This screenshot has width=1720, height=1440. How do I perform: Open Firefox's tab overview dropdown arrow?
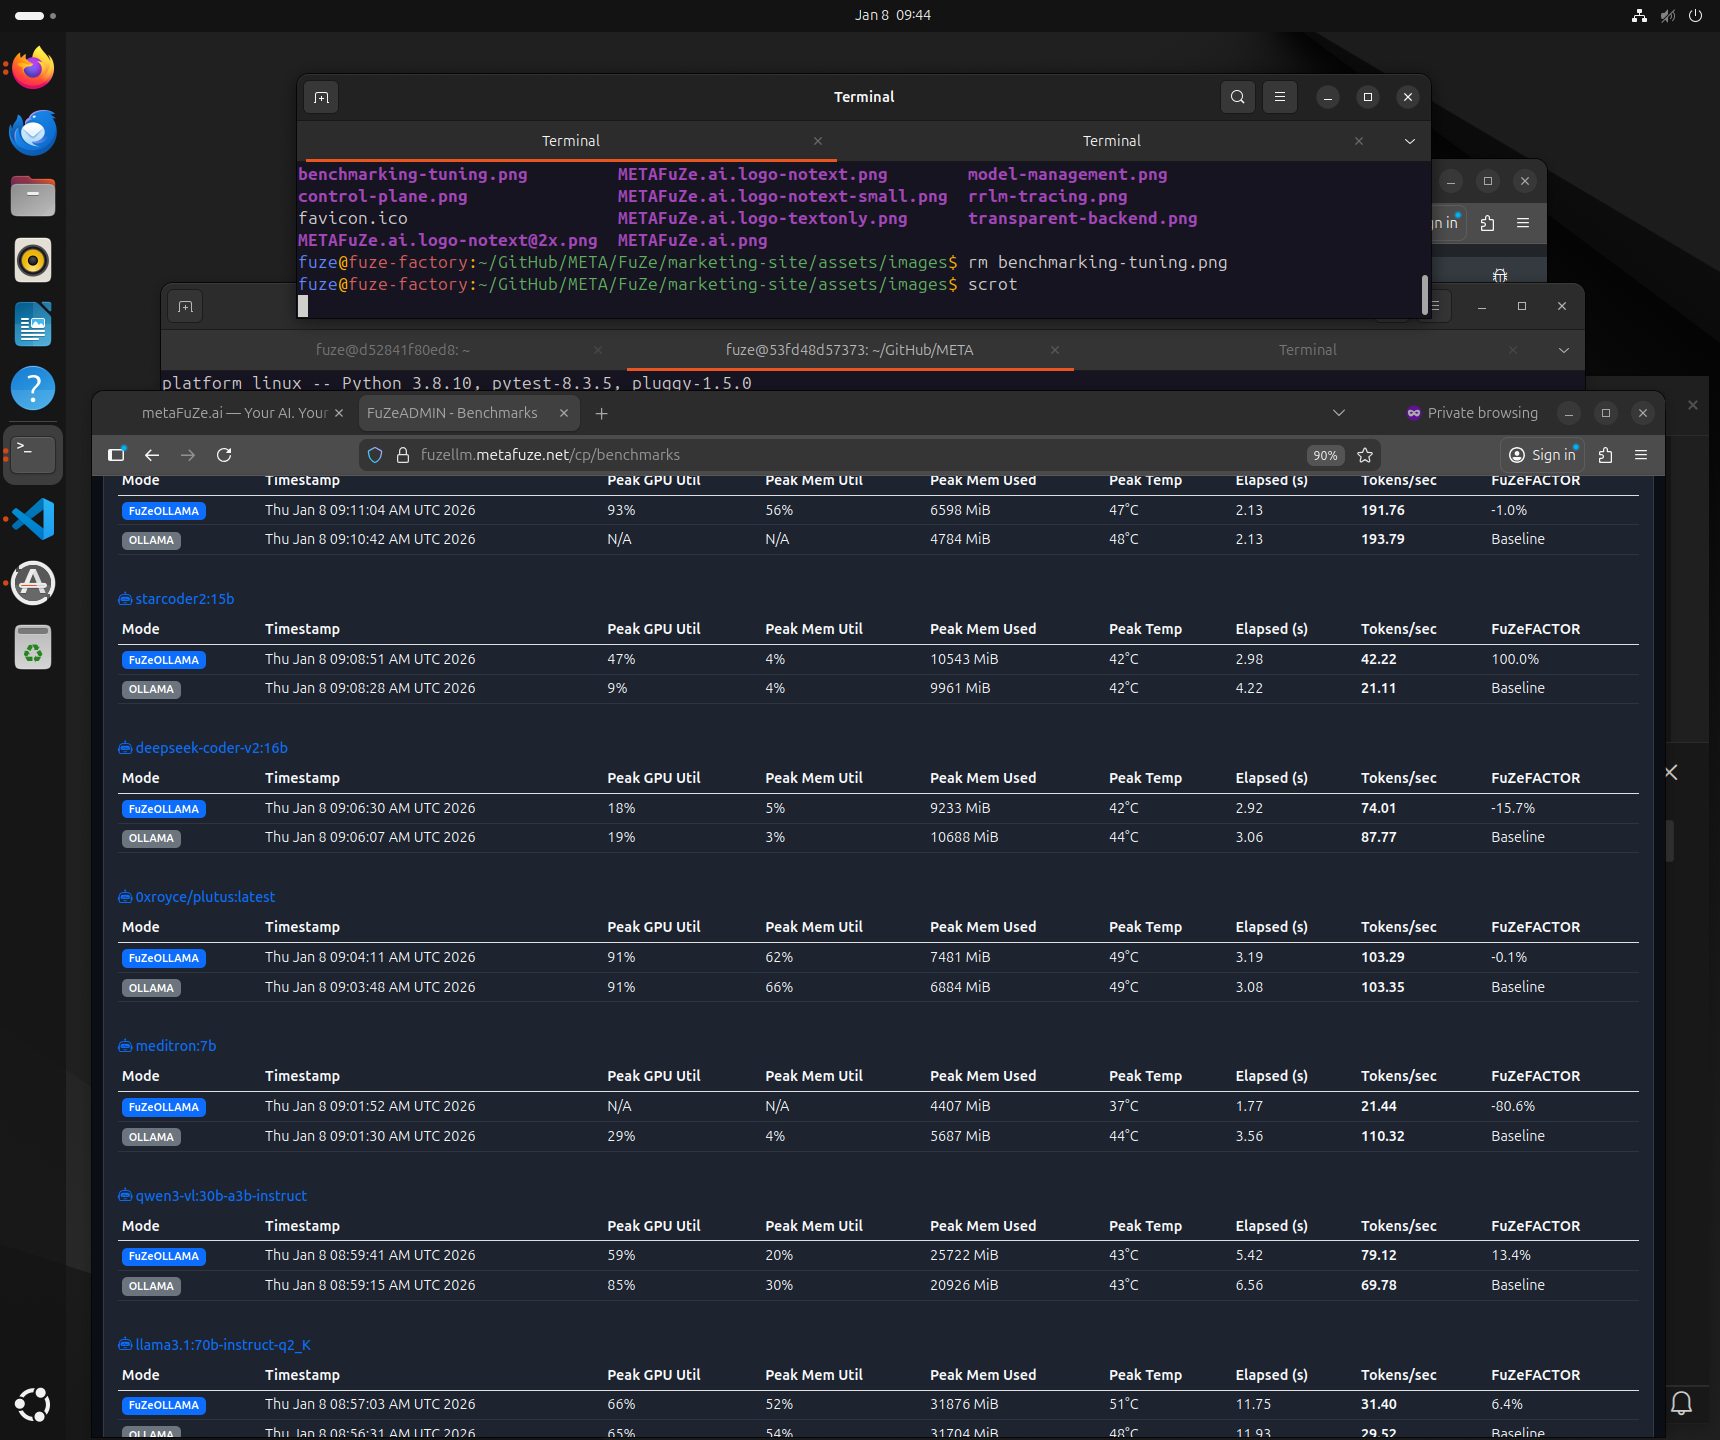[x=1338, y=413]
